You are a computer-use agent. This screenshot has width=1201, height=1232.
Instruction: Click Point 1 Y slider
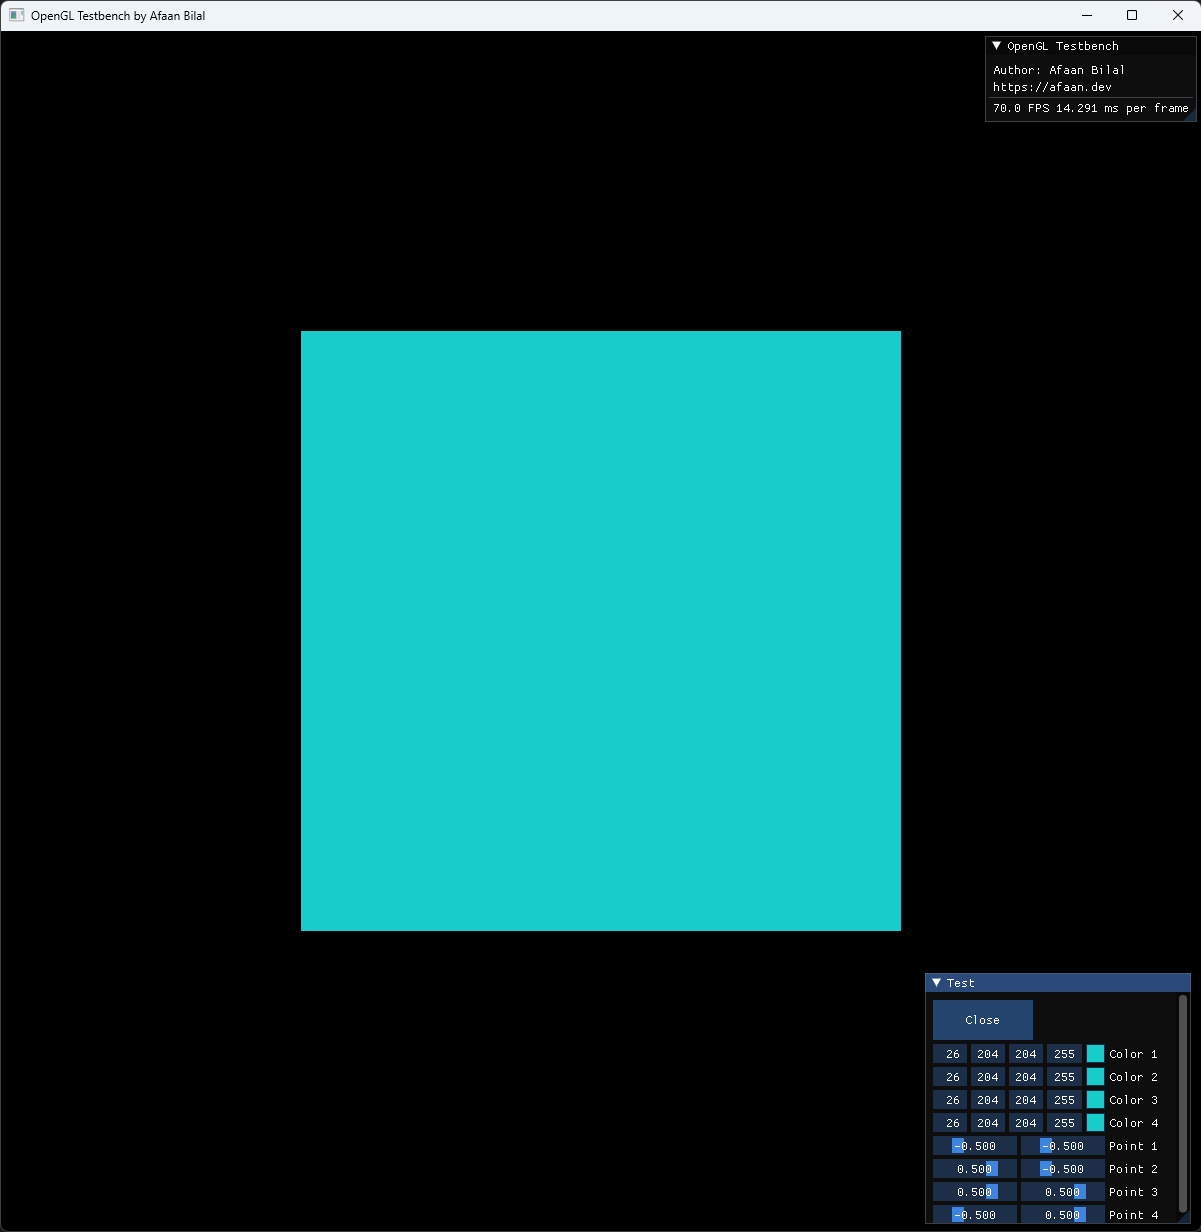click(x=1063, y=1146)
